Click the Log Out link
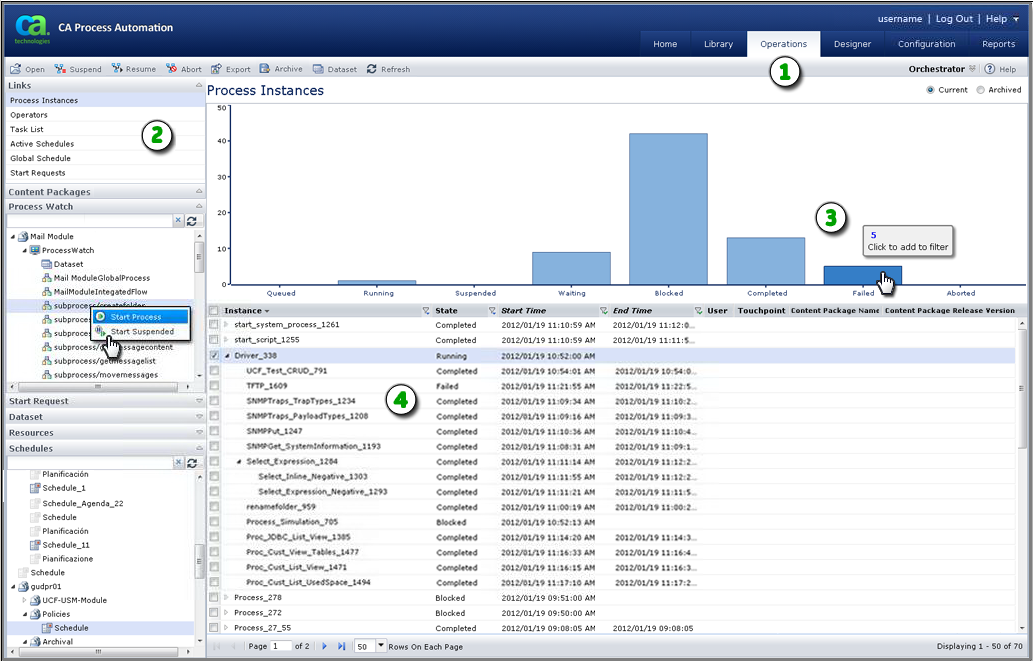This screenshot has height=661, width=1033. tap(954, 18)
